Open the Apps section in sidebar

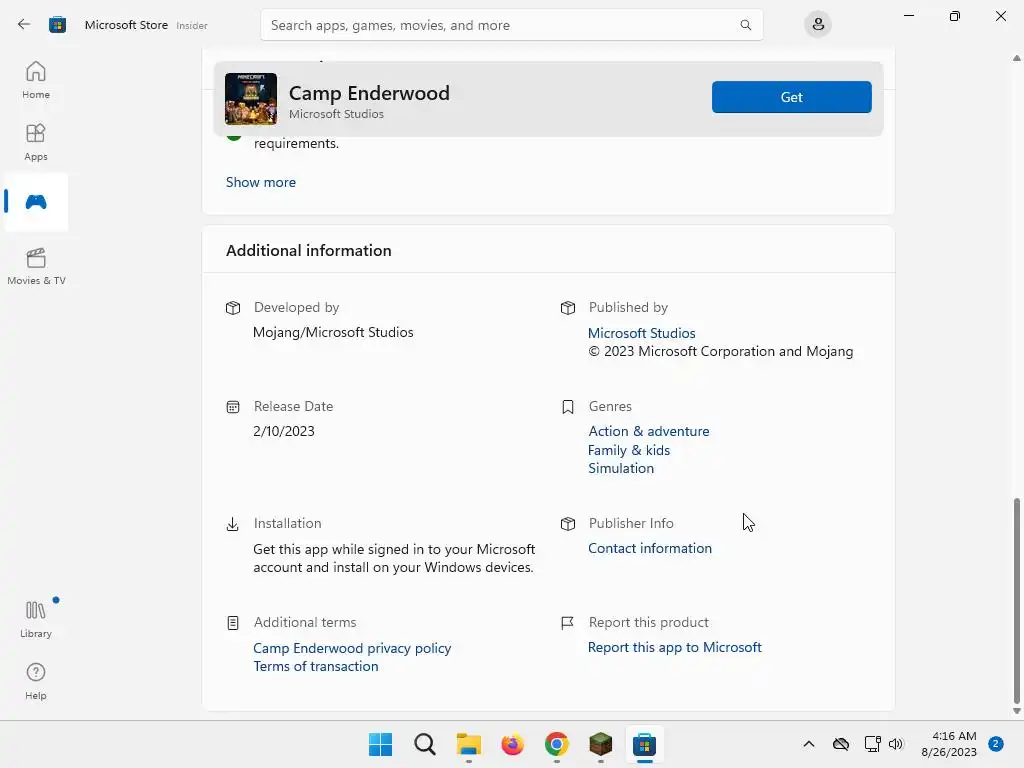36,142
